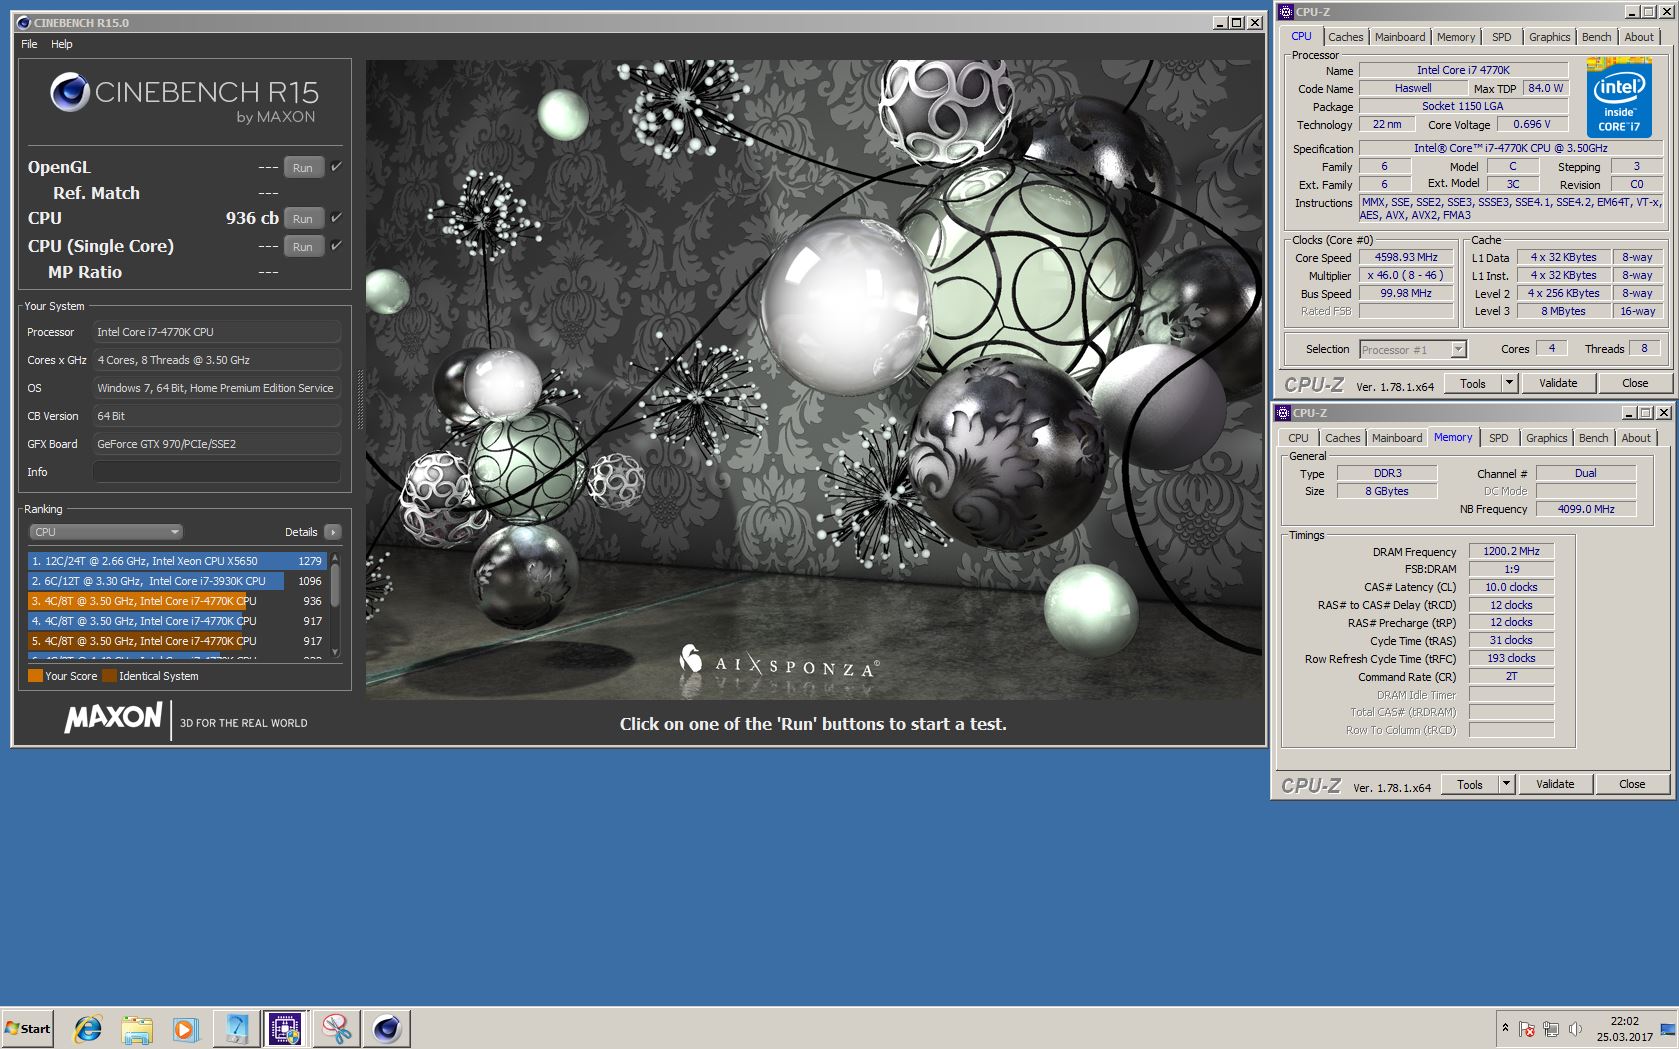Open About tab in CPU-Z Memory window

click(x=1635, y=438)
